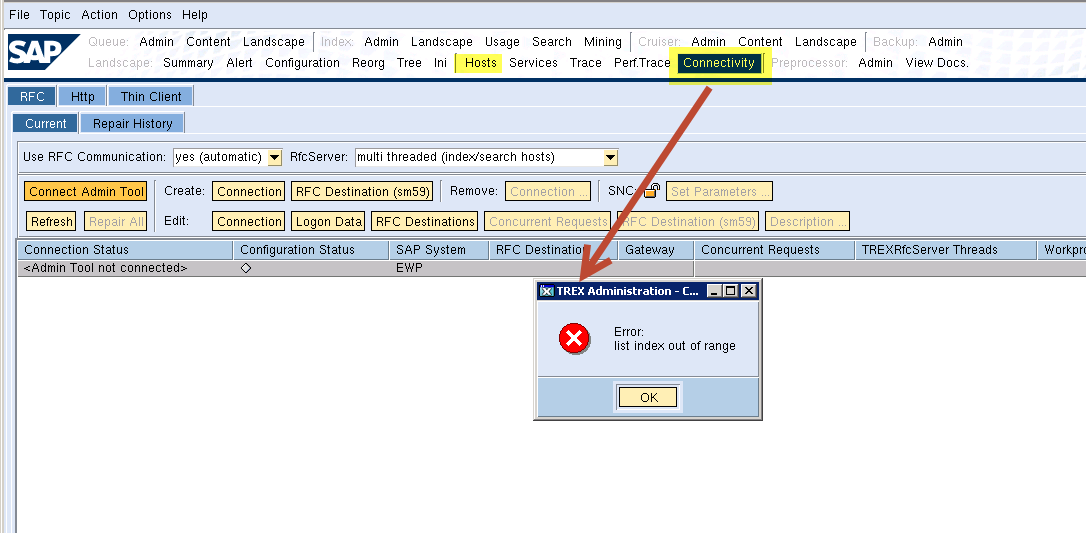Open the Help menu
This screenshot has height=533, width=1086.
click(x=195, y=15)
